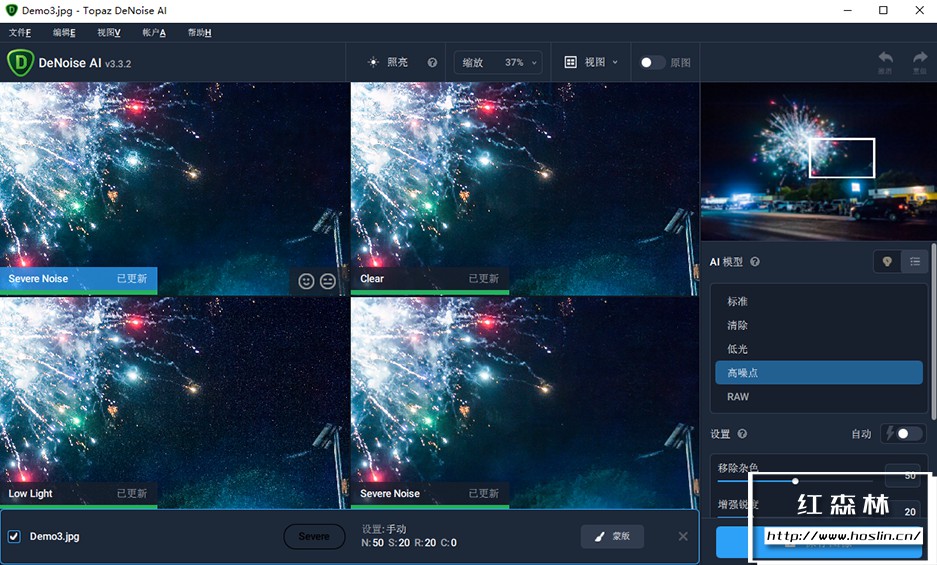The height and width of the screenshot is (565, 937).
Task: Undo the last change
Action: click(885, 62)
